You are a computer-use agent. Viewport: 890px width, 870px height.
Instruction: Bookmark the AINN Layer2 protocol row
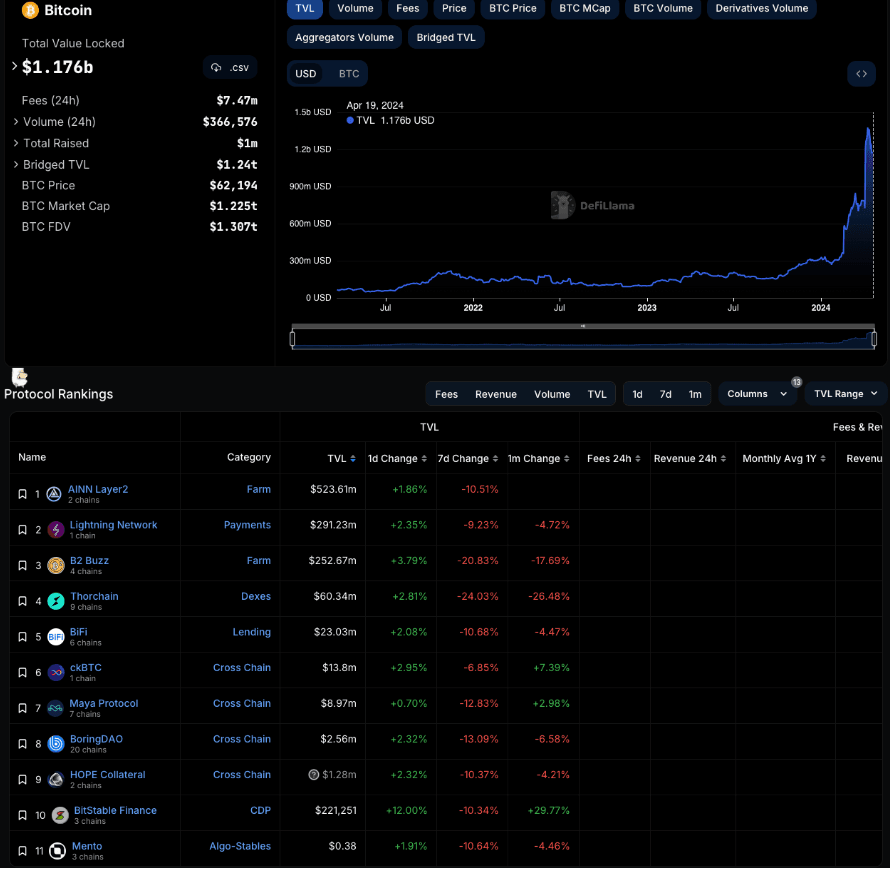pos(22,494)
